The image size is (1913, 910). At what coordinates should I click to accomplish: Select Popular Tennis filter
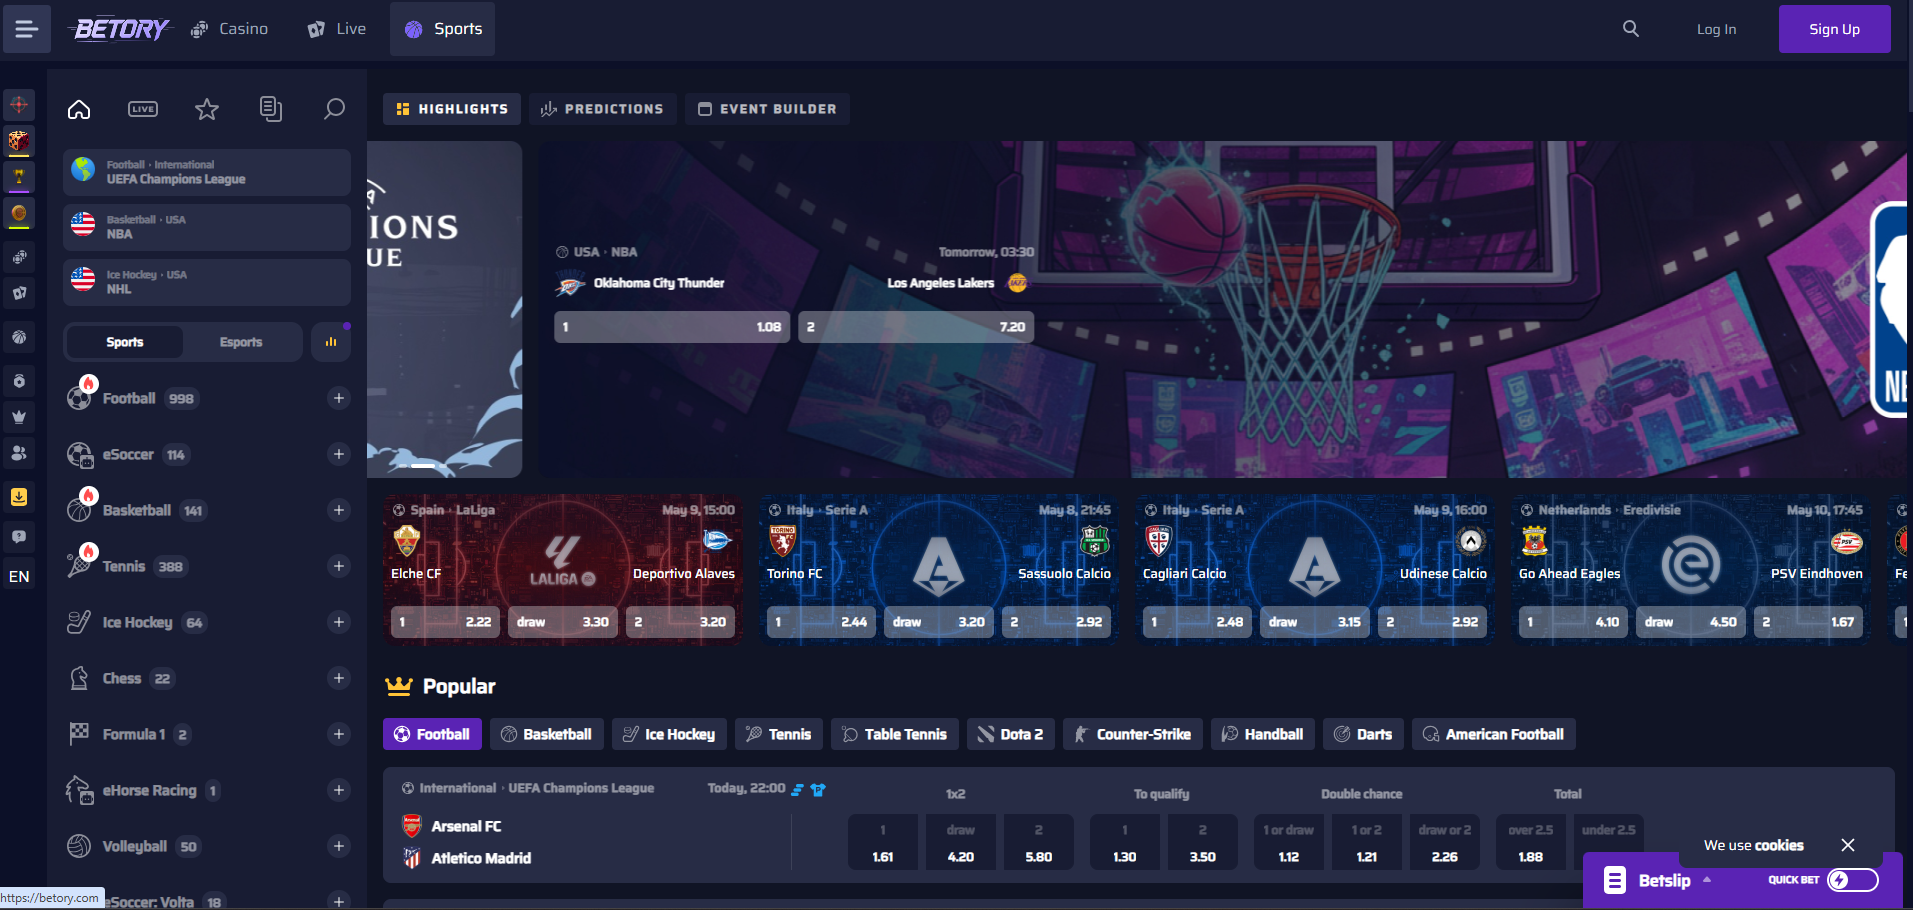tap(779, 734)
